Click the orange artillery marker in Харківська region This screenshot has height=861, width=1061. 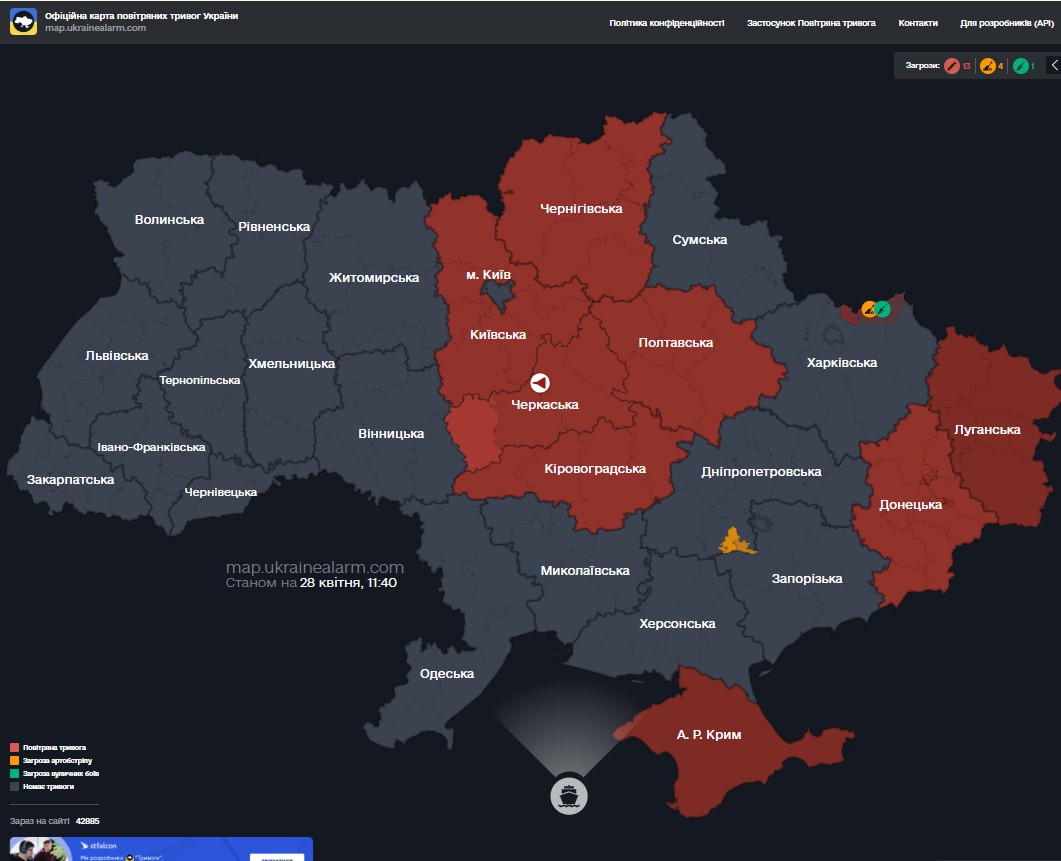pyautogui.click(x=870, y=309)
